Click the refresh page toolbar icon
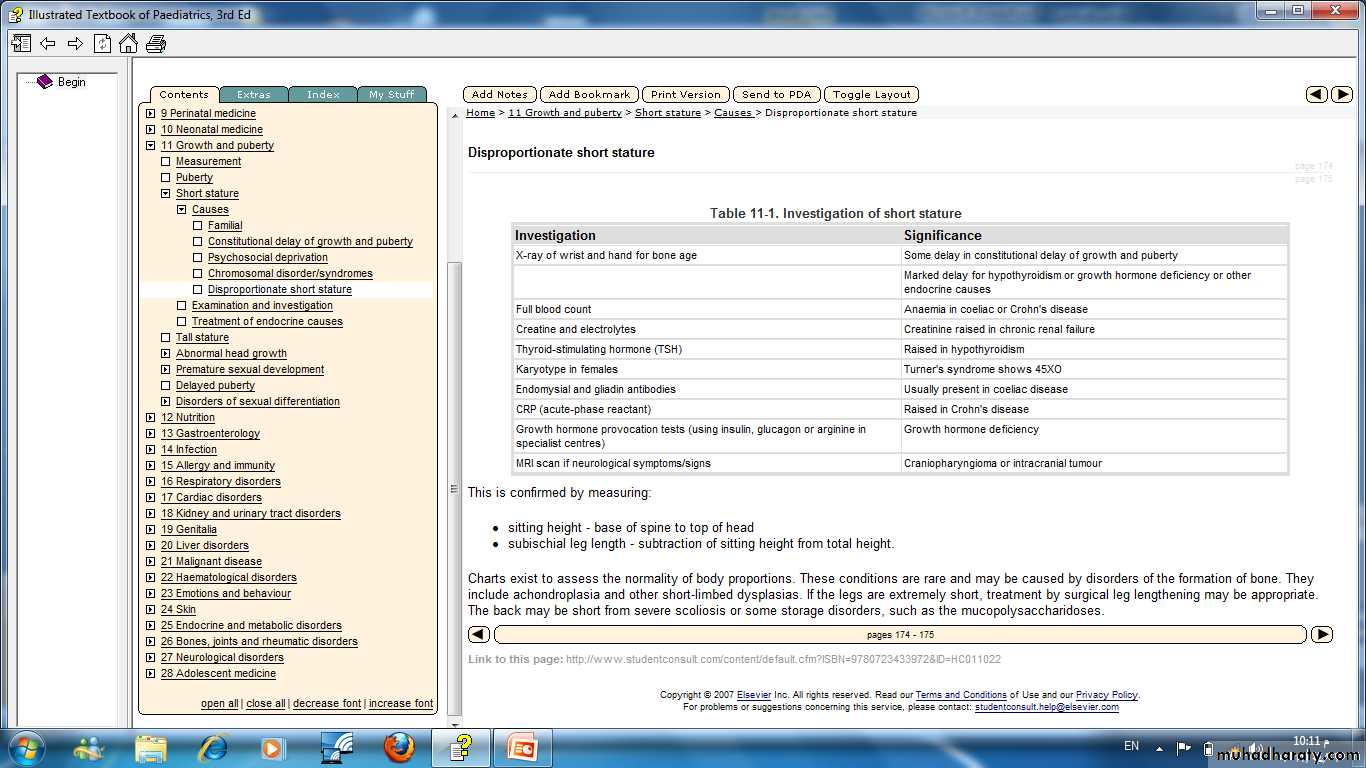Image resolution: width=1366 pixels, height=768 pixels. pyautogui.click(x=102, y=43)
